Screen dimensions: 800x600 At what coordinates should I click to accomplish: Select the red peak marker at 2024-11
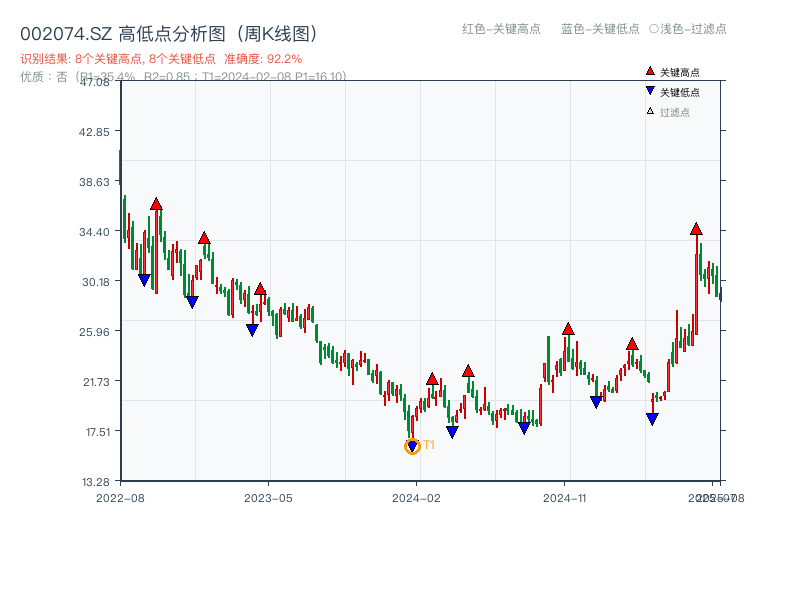point(568,329)
